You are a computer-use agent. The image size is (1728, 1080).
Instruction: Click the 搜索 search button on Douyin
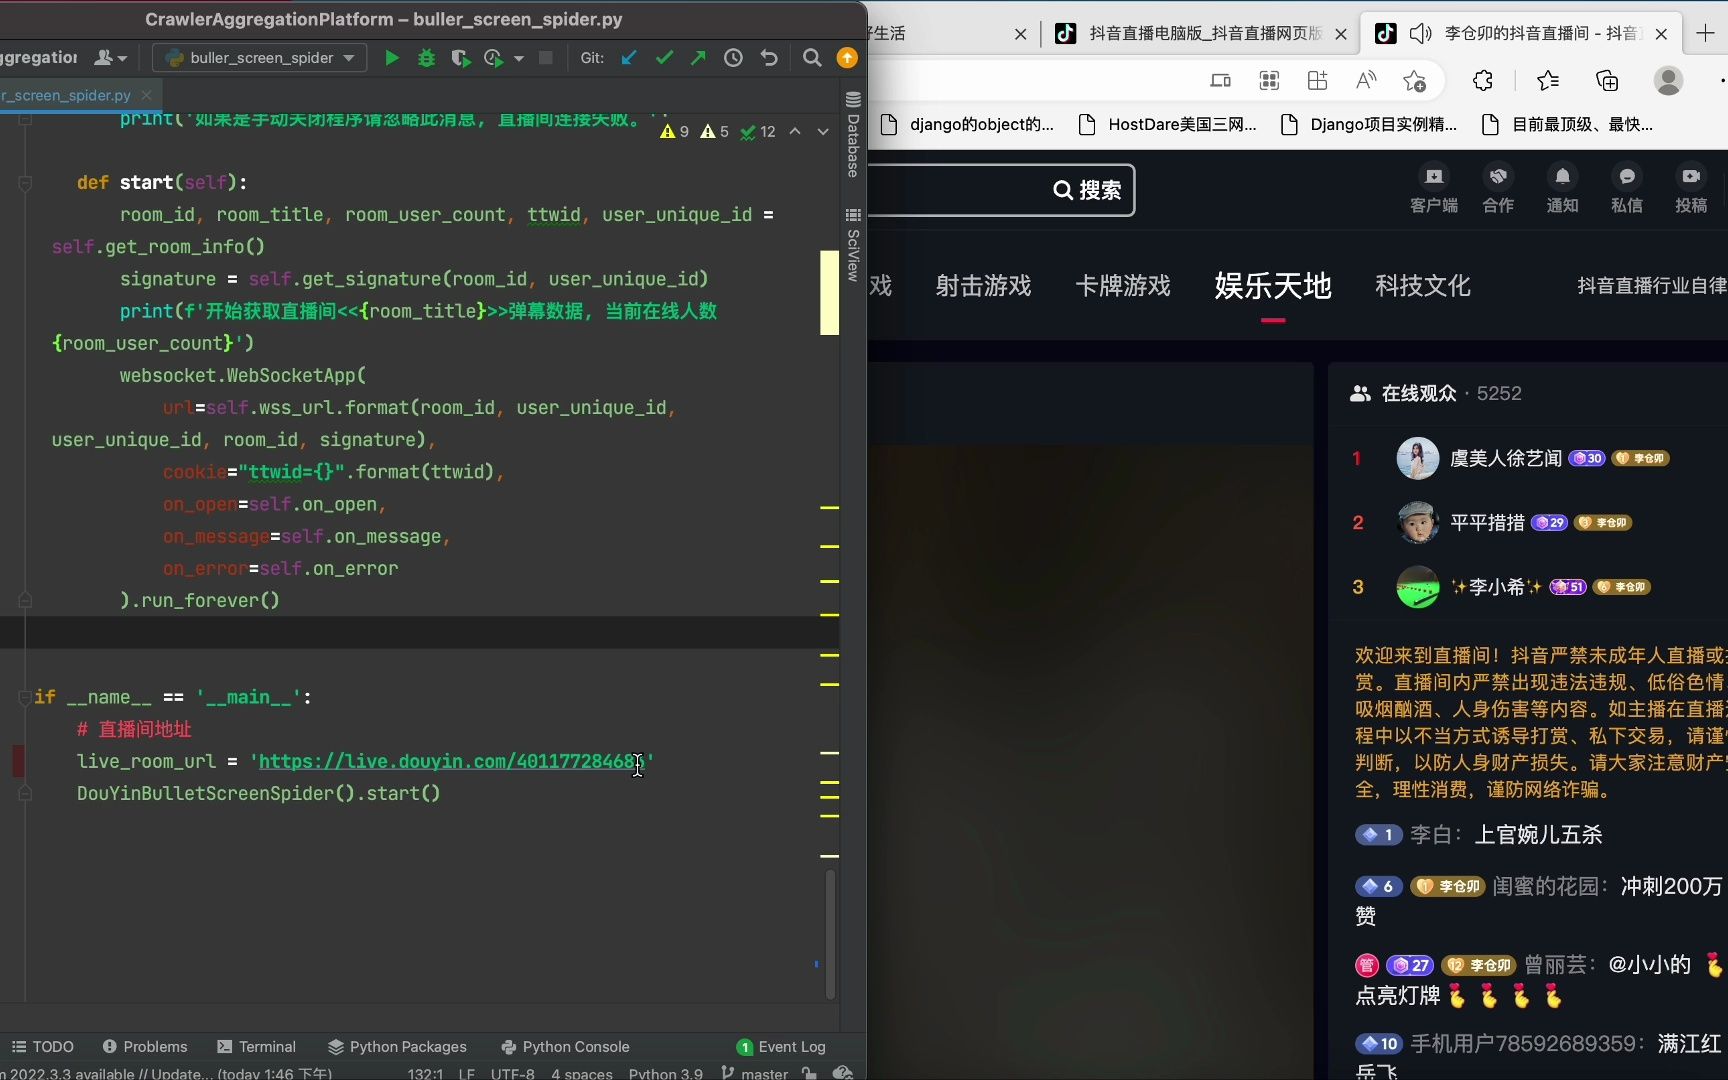click(1088, 190)
